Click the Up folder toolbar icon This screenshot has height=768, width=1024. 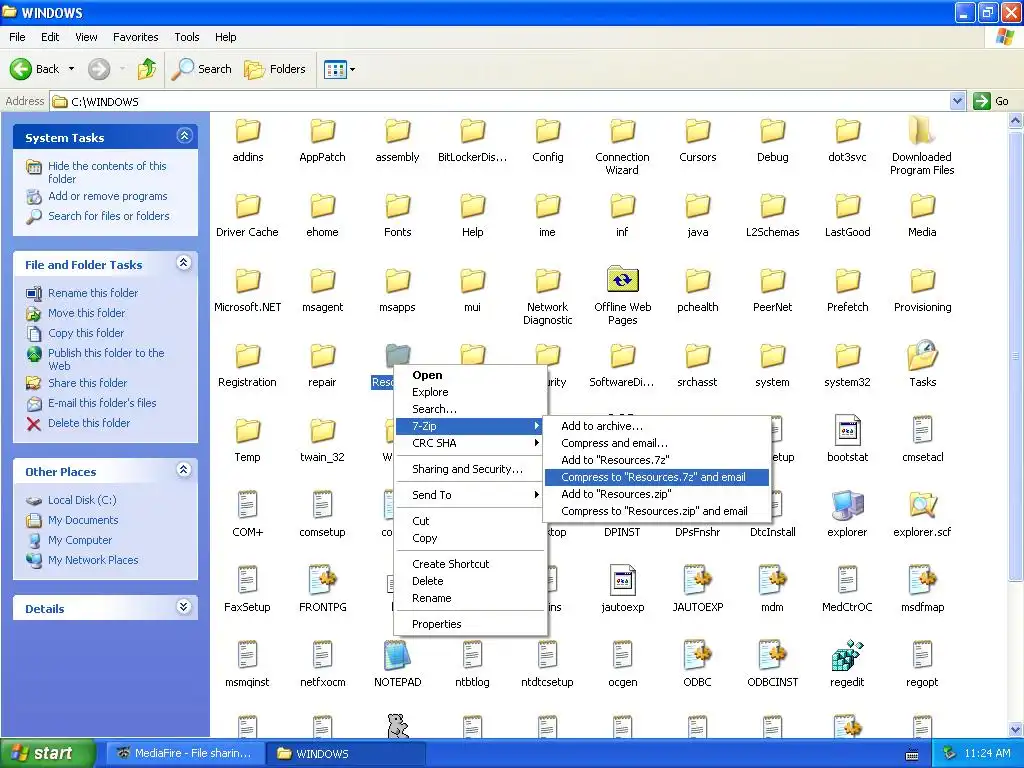(x=147, y=69)
